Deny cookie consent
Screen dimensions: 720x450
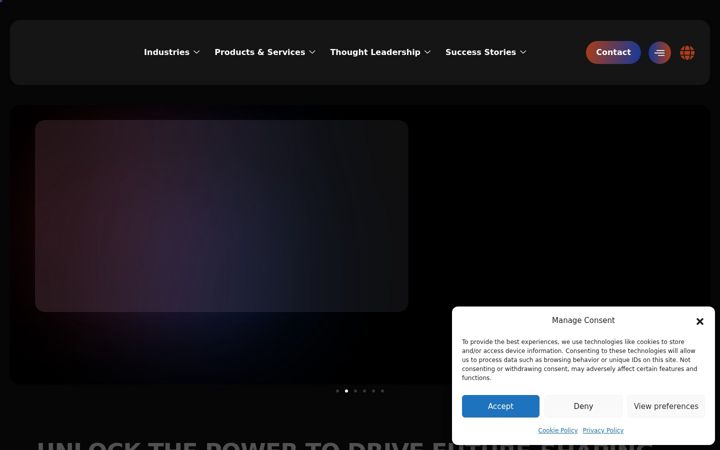coord(583,406)
